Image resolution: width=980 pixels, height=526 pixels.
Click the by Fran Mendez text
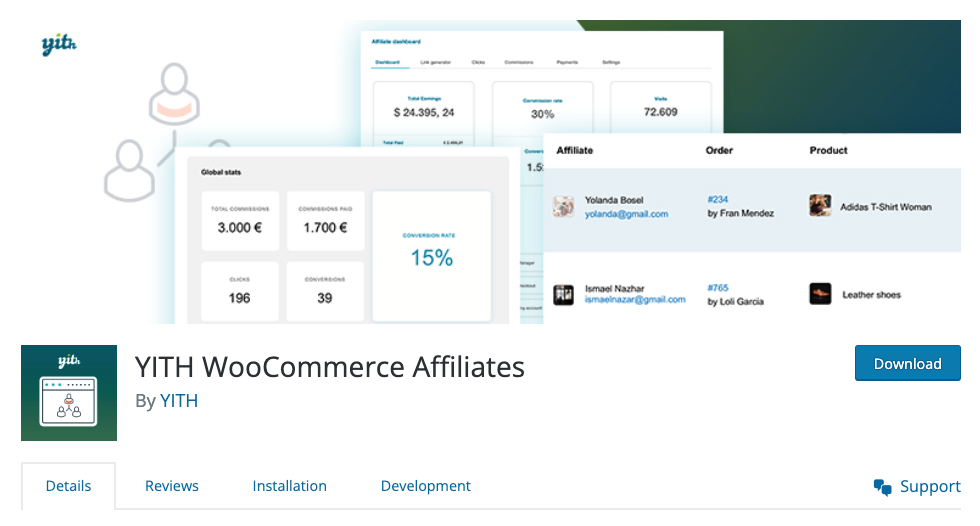741,213
